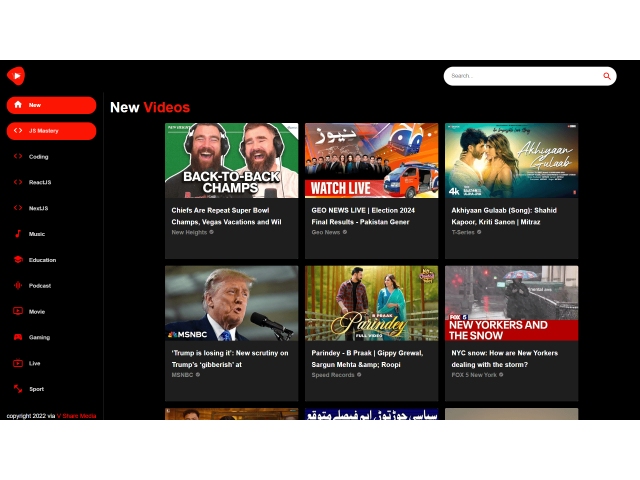Open the Sport dumbbell icon
Image resolution: width=640 pixels, height=480 pixels.
pyautogui.click(x=18, y=389)
